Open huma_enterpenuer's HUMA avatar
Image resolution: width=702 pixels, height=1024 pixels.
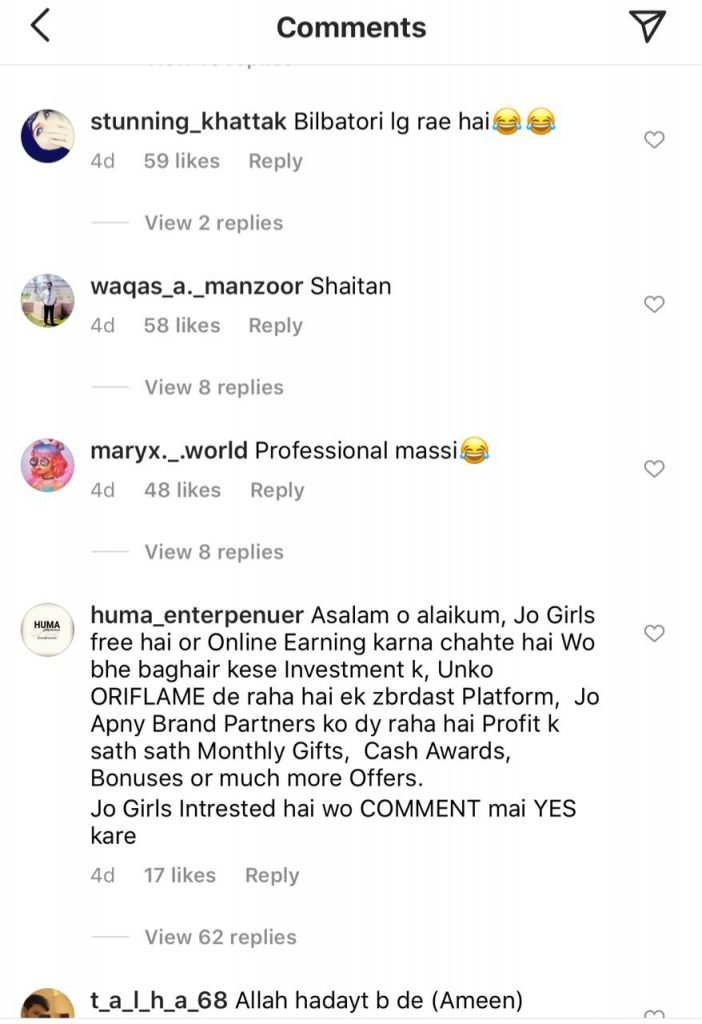click(x=48, y=629)
